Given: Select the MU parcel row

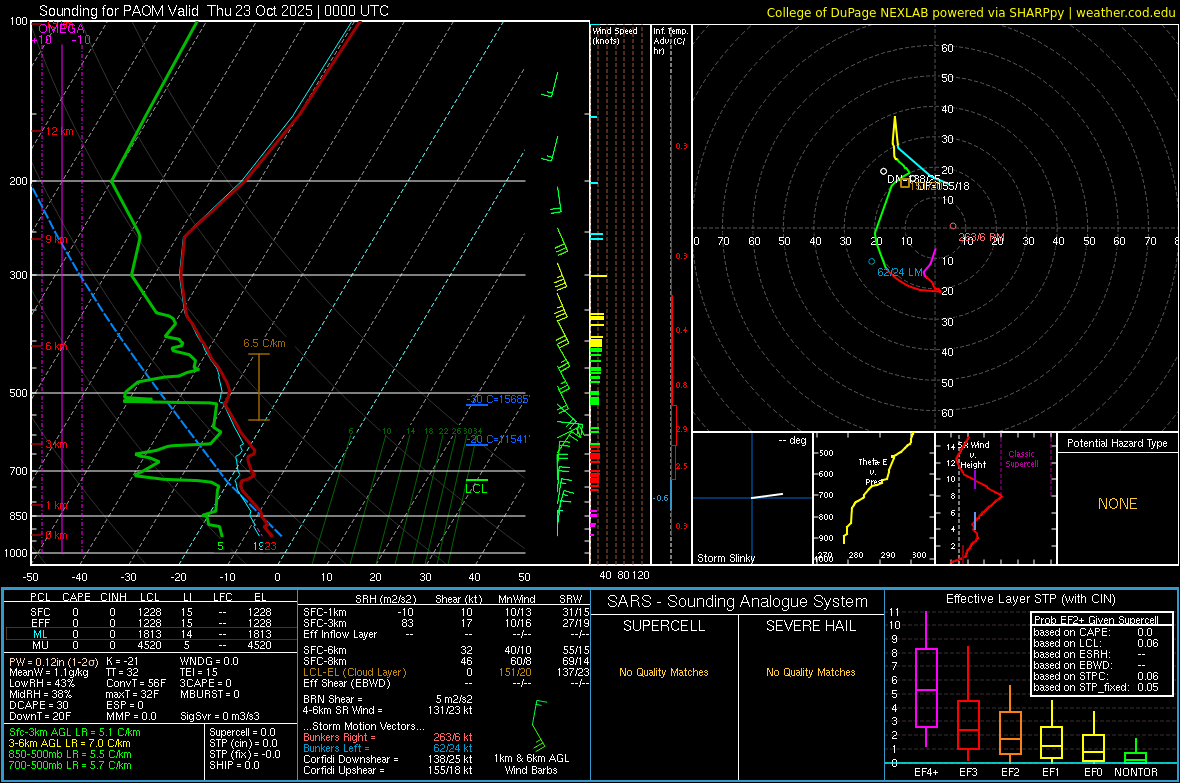Looking at the screenshot, I should tap(151, 645).
